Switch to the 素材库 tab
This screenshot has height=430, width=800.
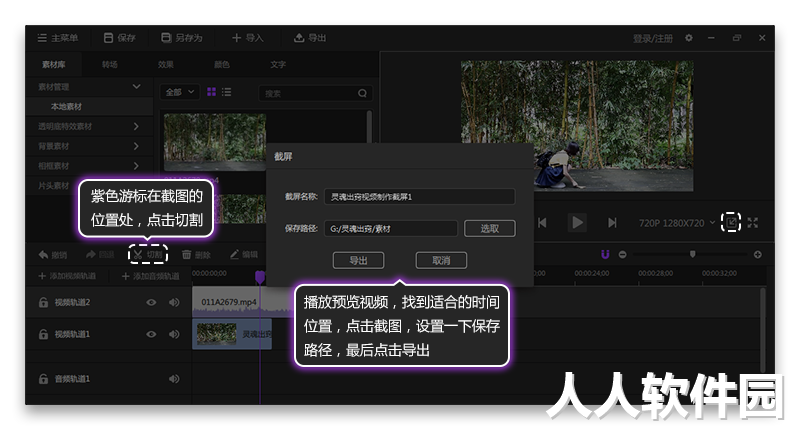tap(54, 65)
